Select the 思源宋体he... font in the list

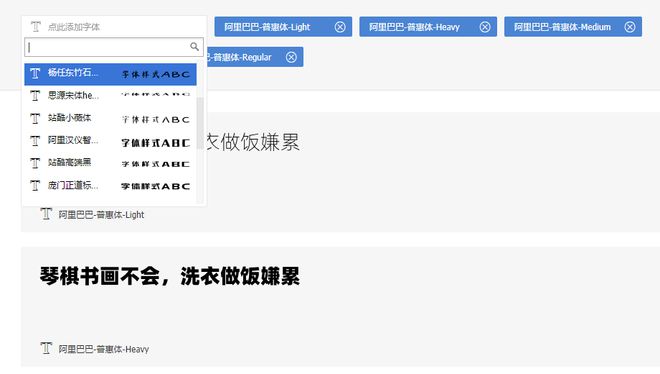(110, 95)
